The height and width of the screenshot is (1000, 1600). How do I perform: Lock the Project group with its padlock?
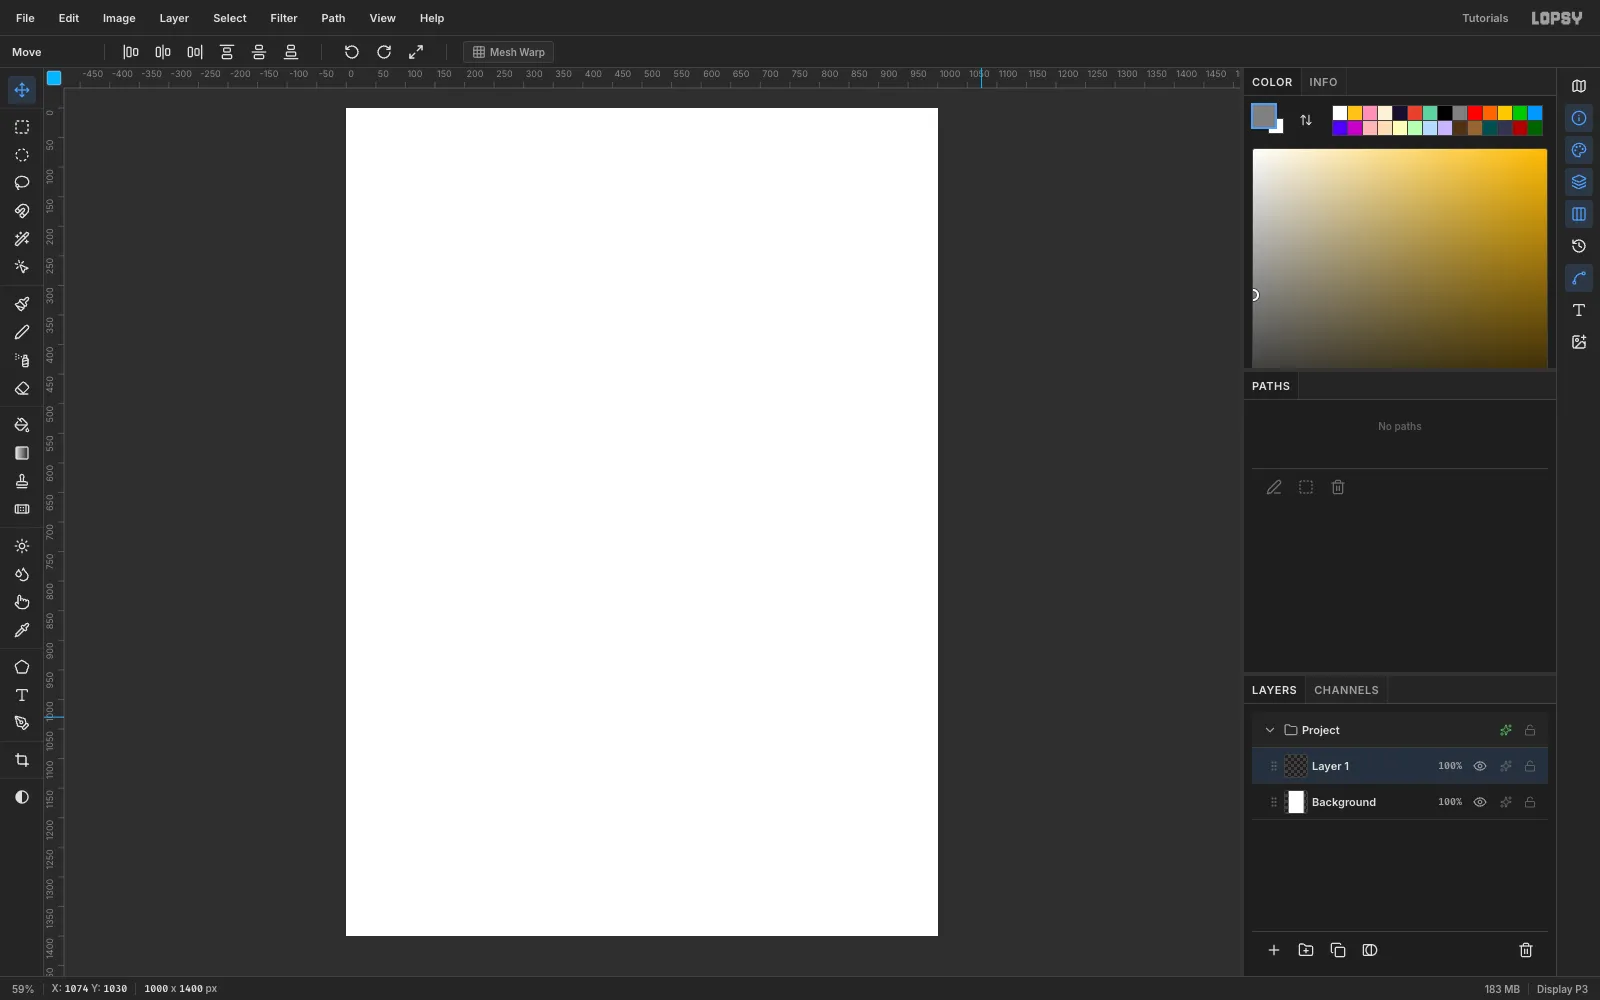pyautogui.click(x=1530, y=730)
